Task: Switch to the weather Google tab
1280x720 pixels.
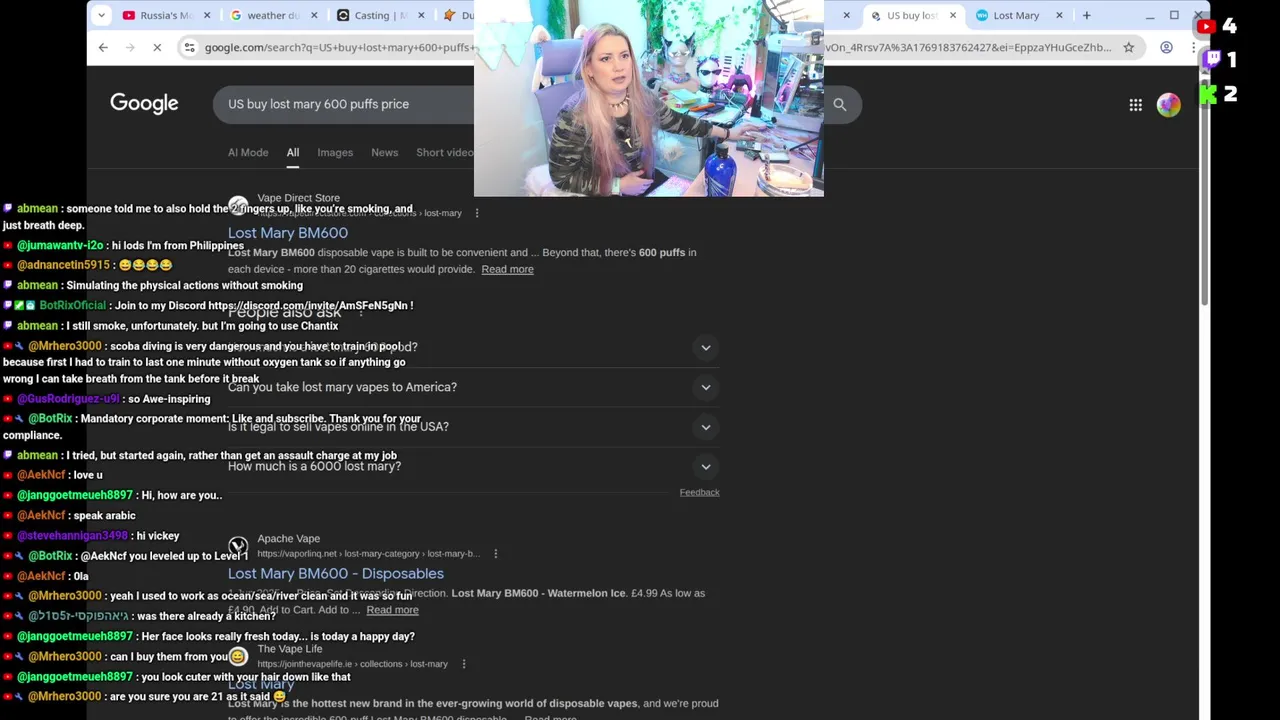Action: (x=273, y=15)
